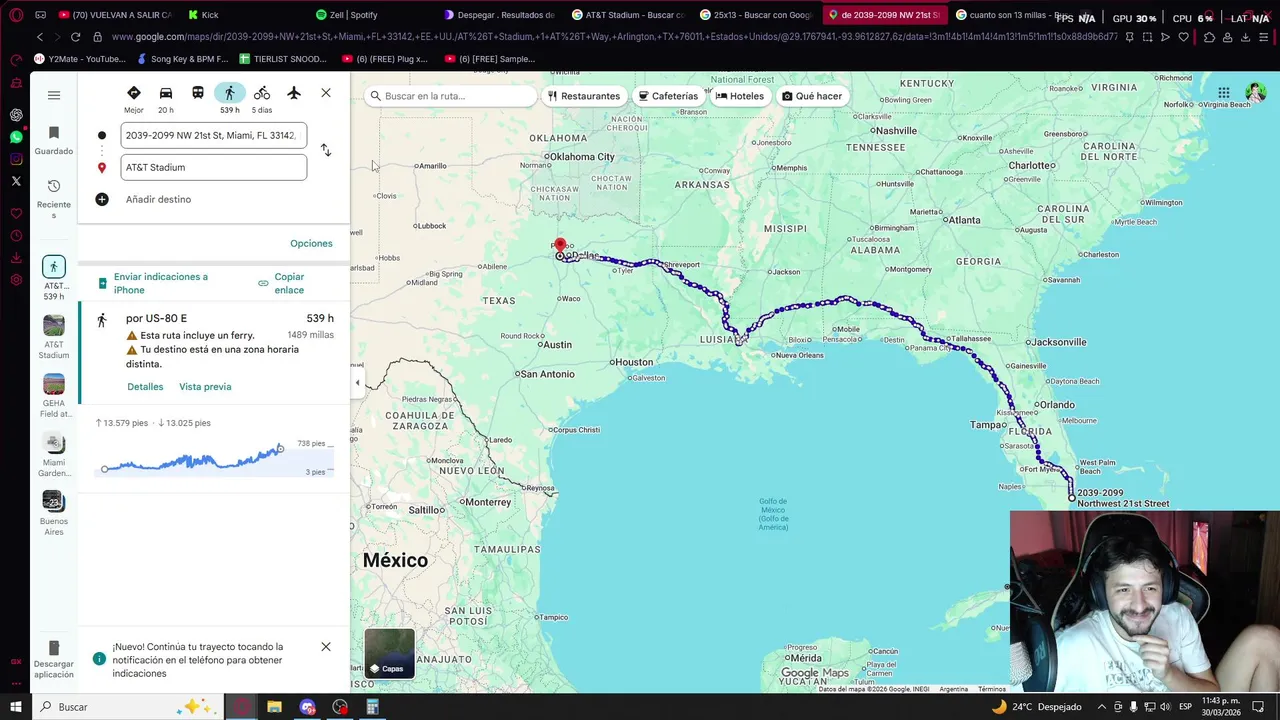This screenshot has width=1280, height=720.
Task: Switch to the 25x13 Google search tab
Action: click(755, 15)
